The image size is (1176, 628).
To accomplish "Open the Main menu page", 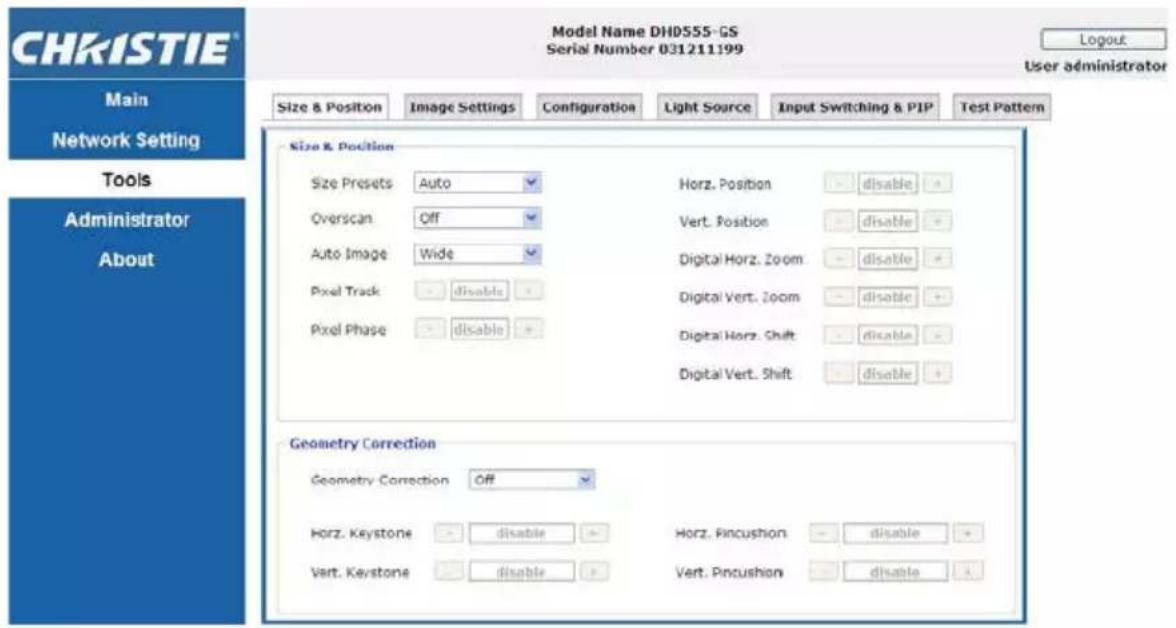I will click(126, 100).
